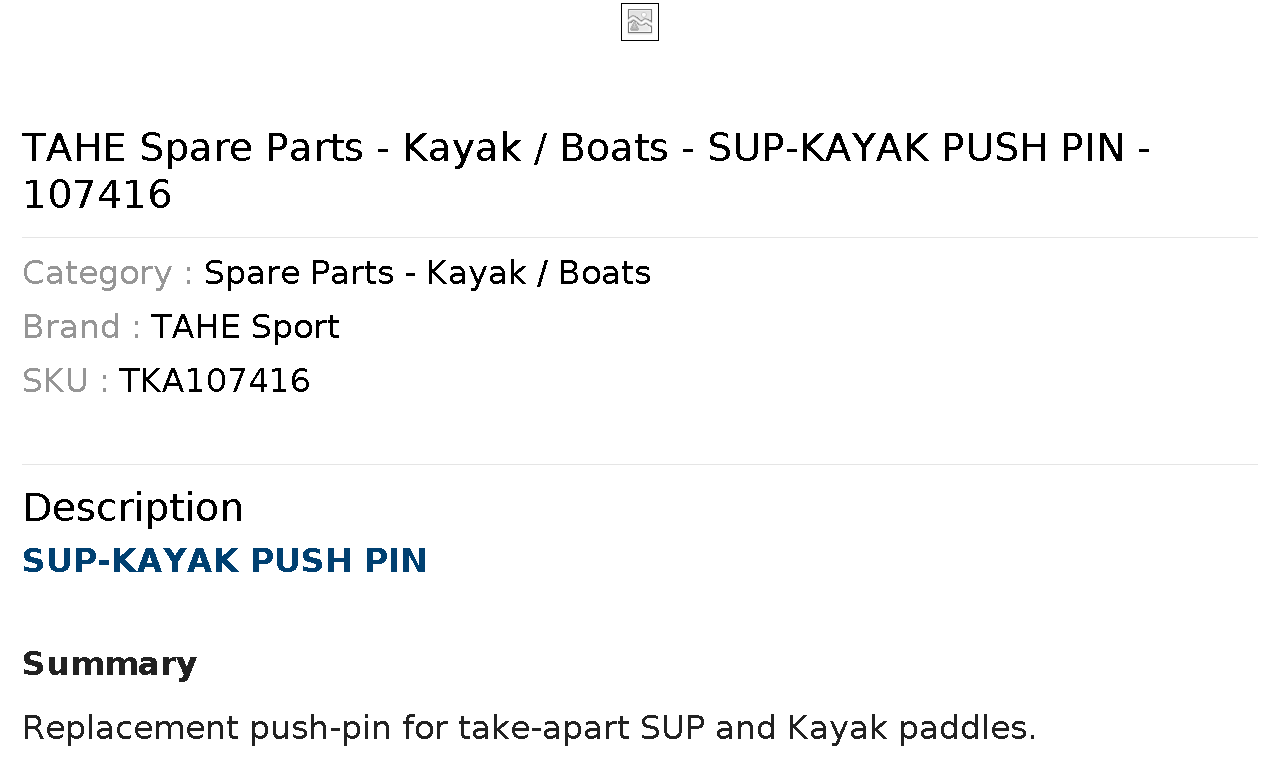The image size is (1280, 779).
Task: Click the bold Summary heading
Action: point(109,664)
